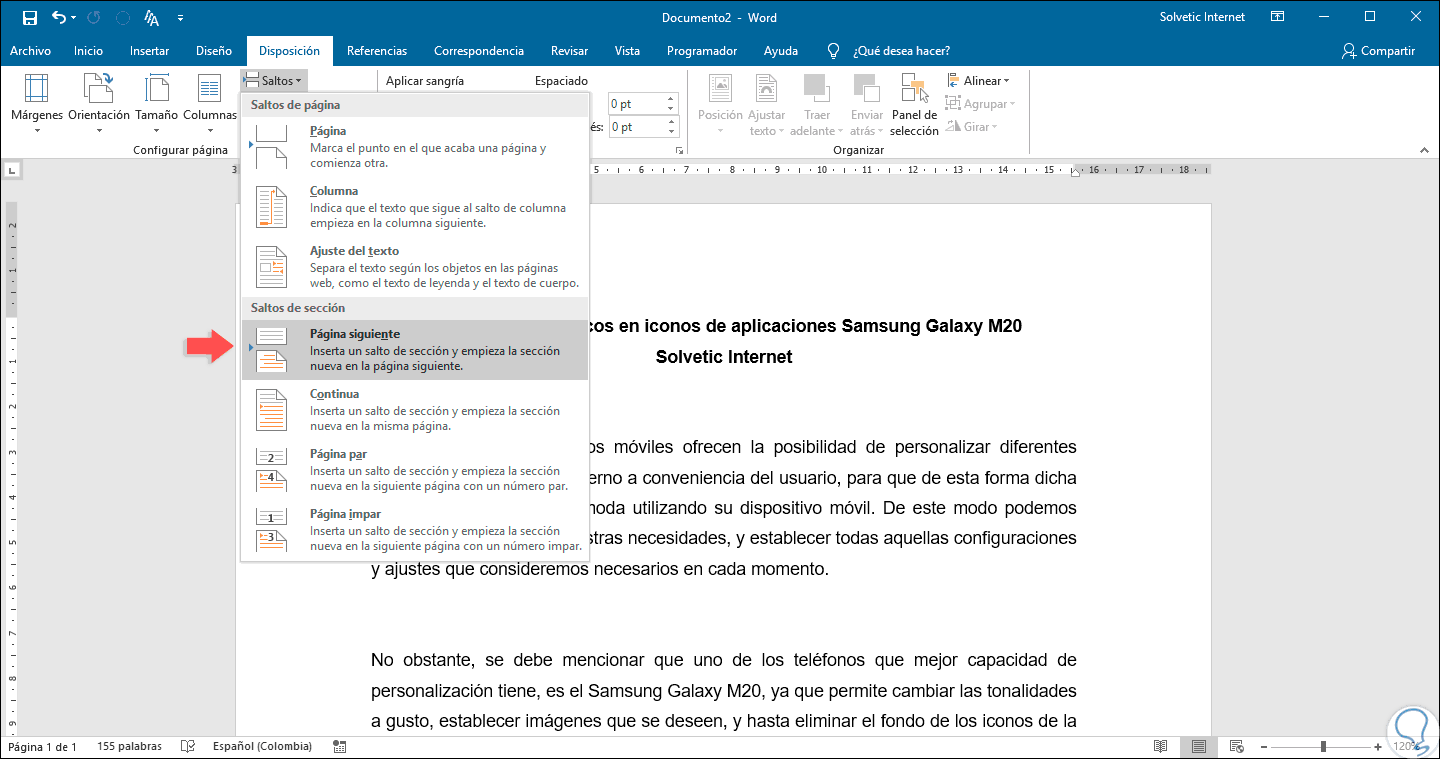Open the Orientación options
This screenshot has height=759, width=1440.
99,104
